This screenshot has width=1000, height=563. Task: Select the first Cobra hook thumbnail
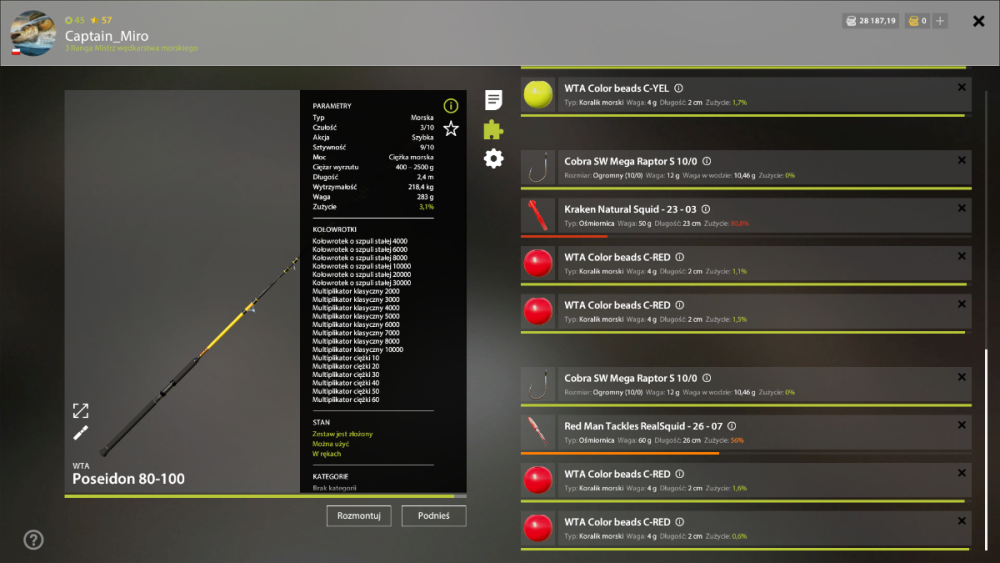click(x=538, y=168)
